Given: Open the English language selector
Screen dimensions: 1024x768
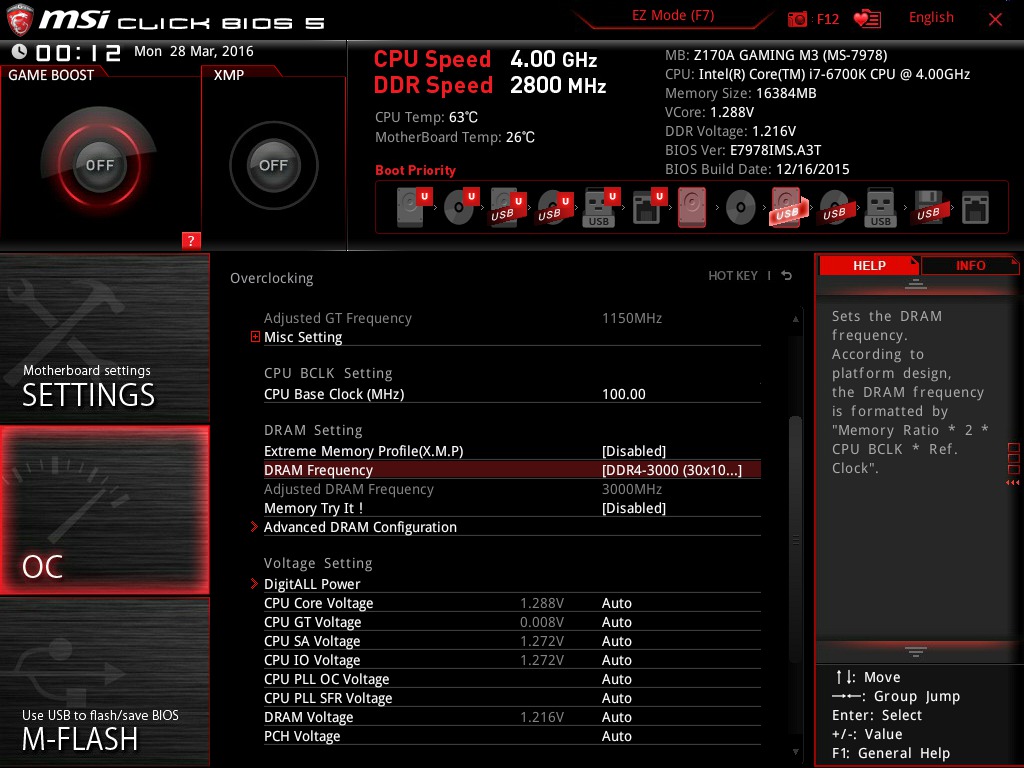Looking at the screenshot, I should click(931, 17).
